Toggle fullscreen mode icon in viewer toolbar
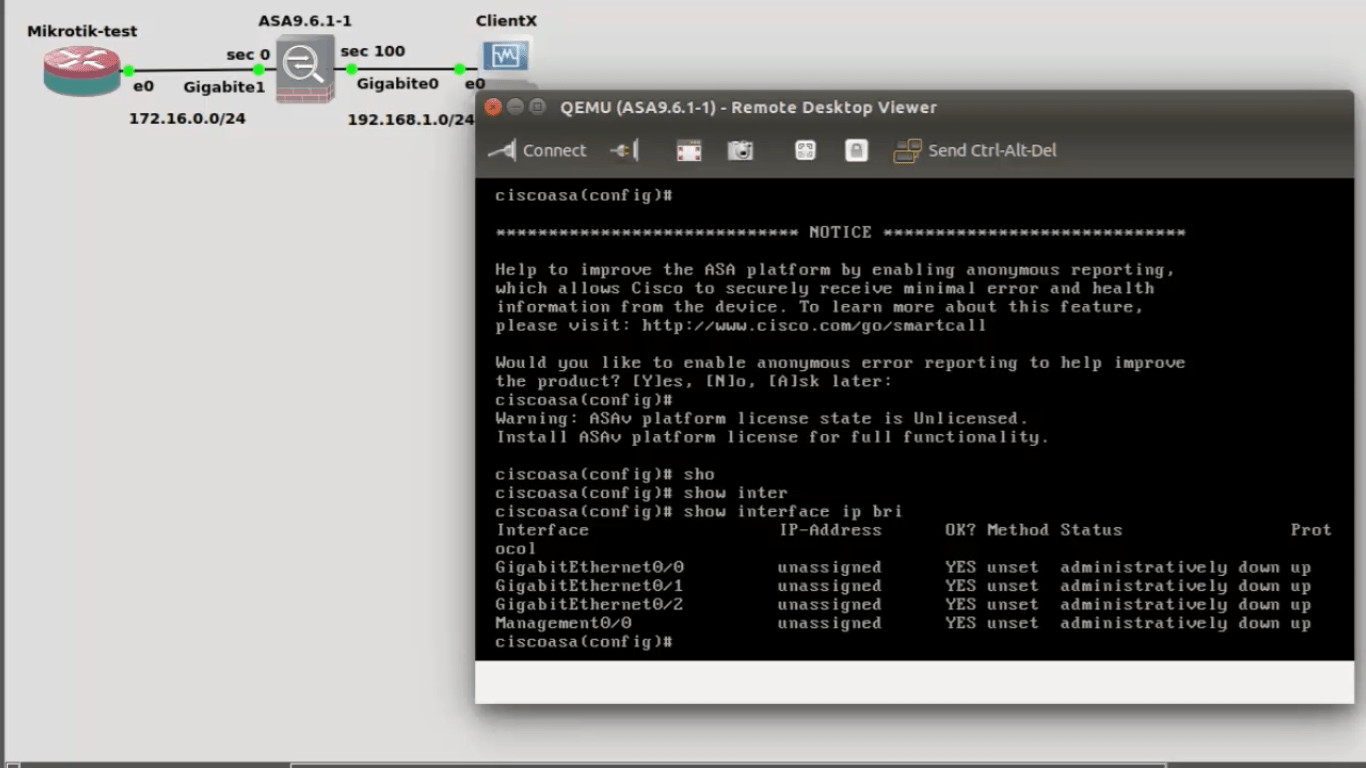 [x=689, y=150]
